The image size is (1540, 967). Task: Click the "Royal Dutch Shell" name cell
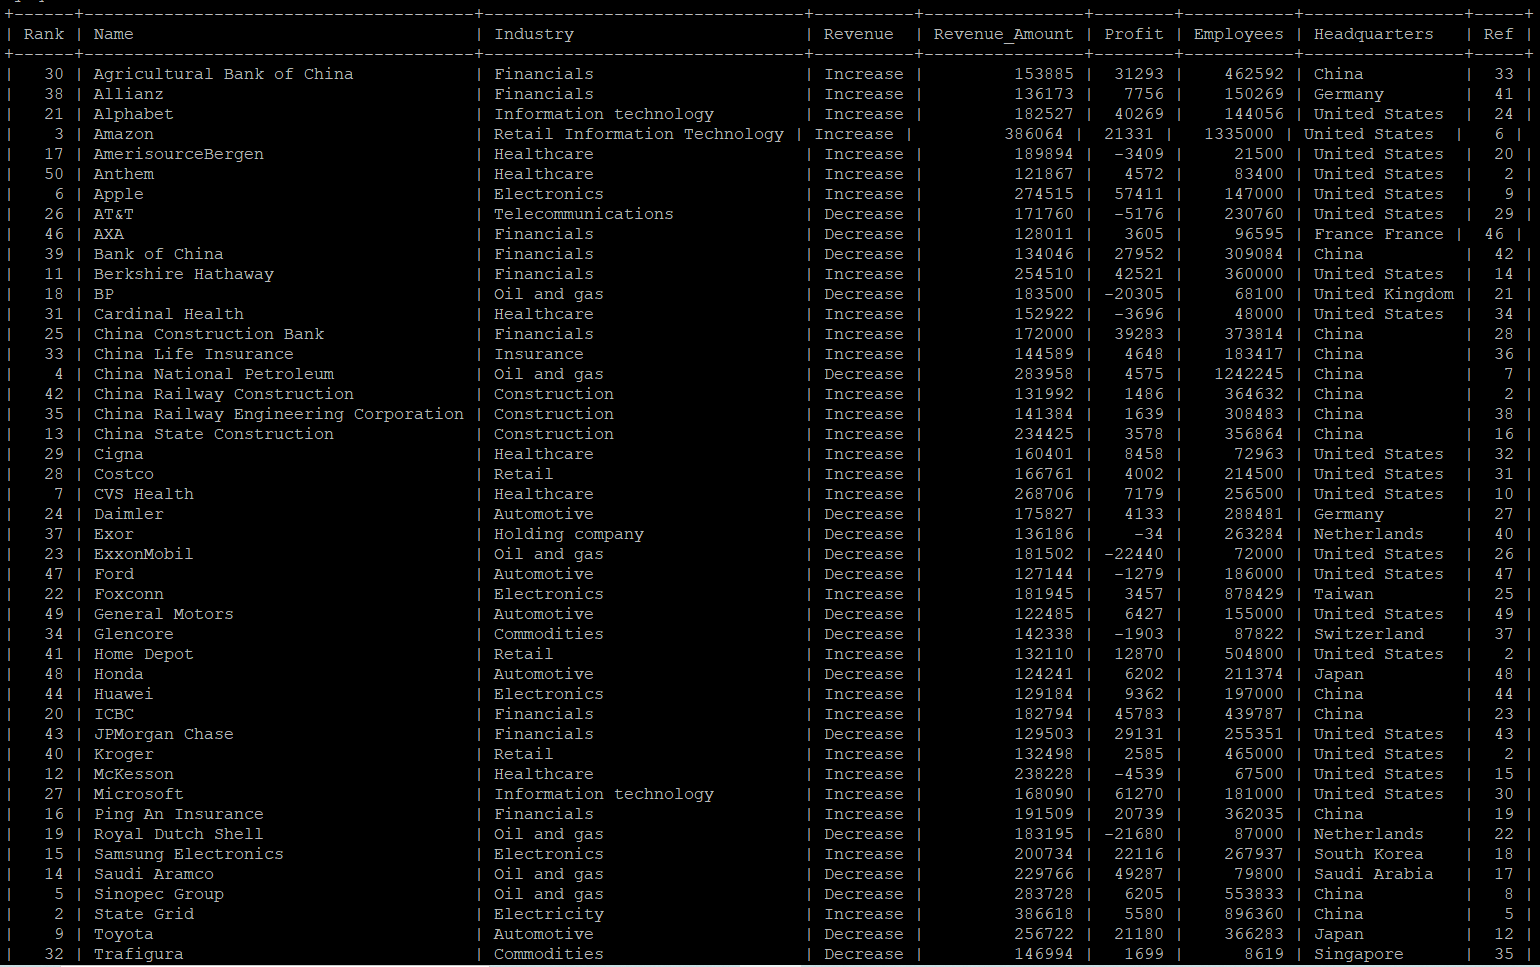point(178,834)
